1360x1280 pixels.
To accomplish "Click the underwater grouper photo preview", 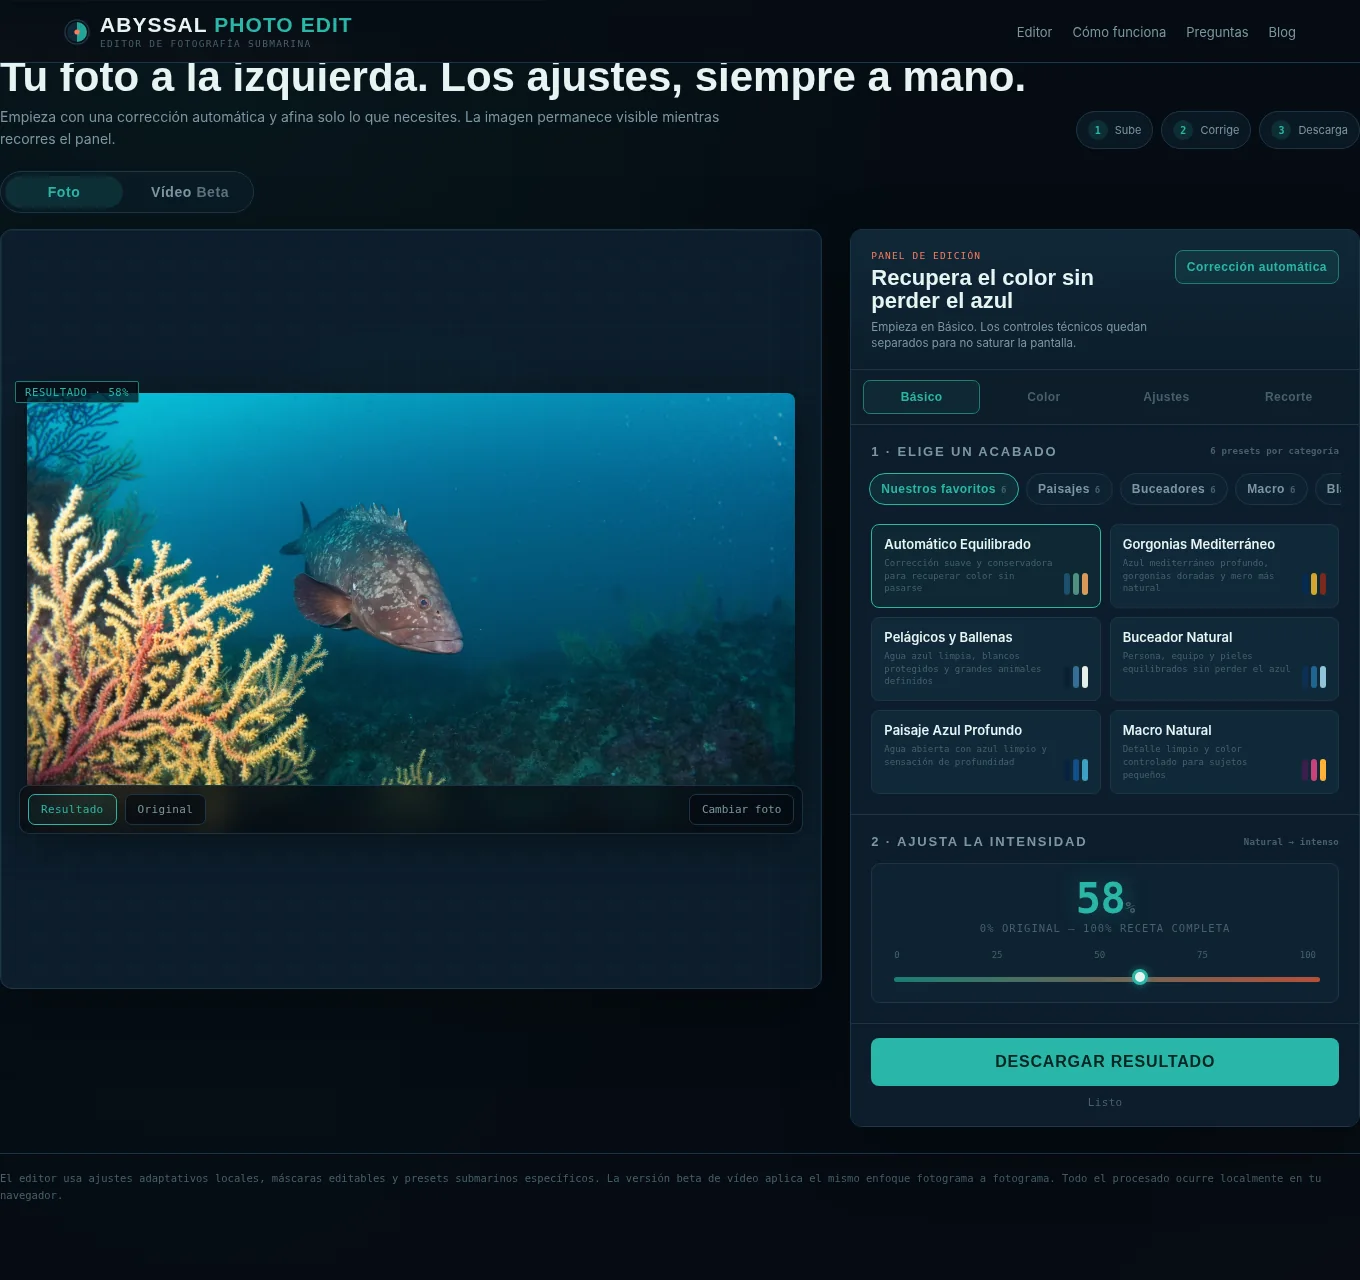I will pos(411,589).
